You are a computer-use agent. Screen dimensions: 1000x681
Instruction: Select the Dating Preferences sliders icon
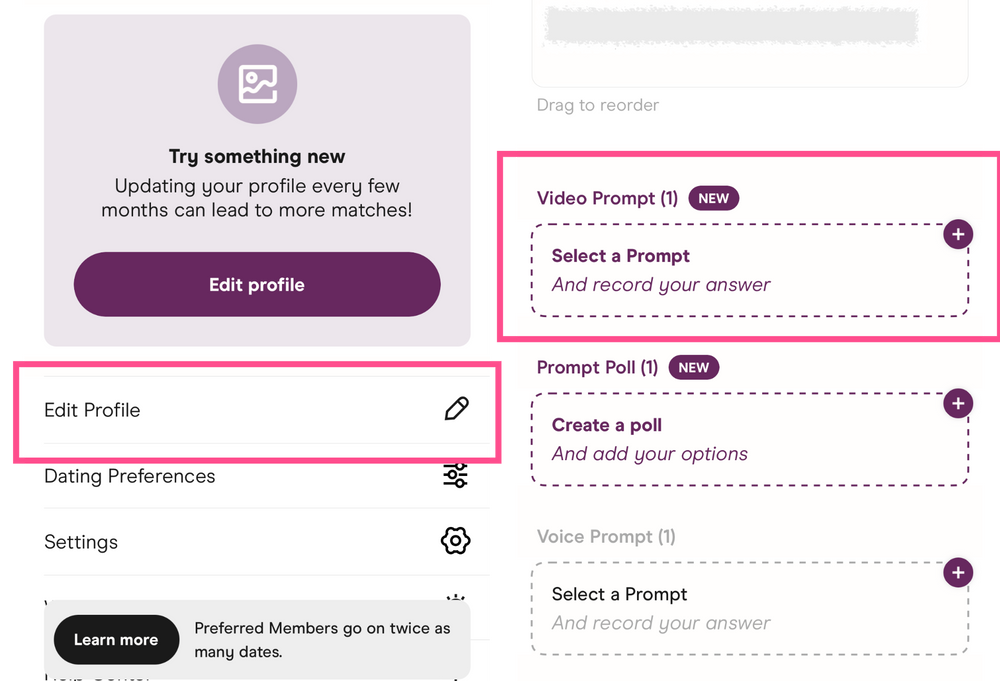click(455, 476)
